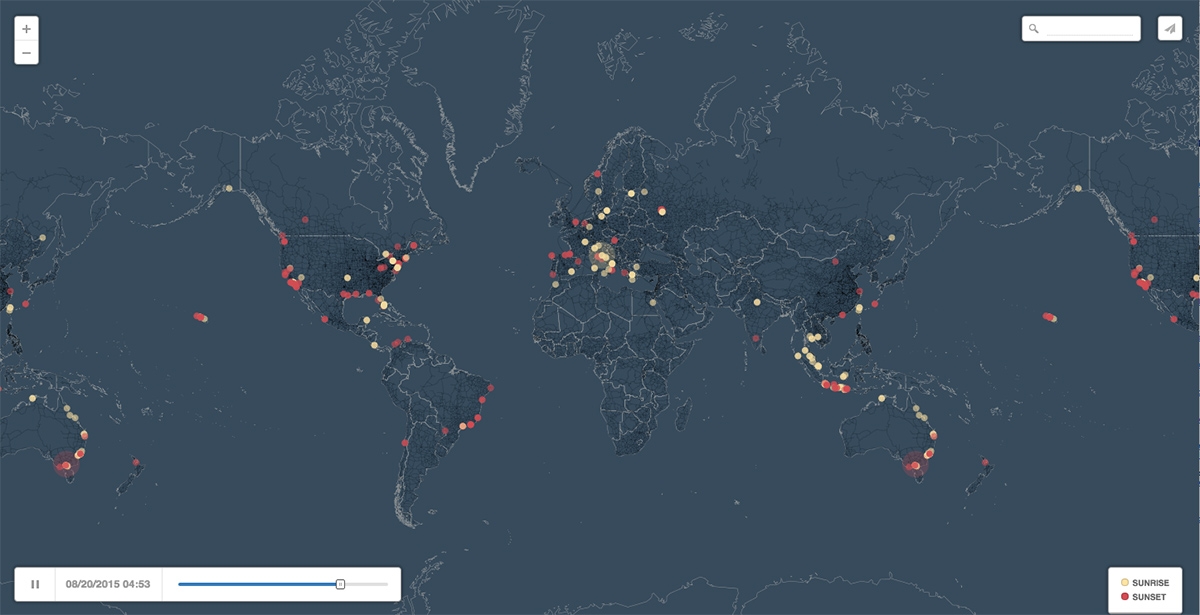Focus the location search text field
The width and height of the screenshot is (1200, 615).
(x=1090, y=29)
